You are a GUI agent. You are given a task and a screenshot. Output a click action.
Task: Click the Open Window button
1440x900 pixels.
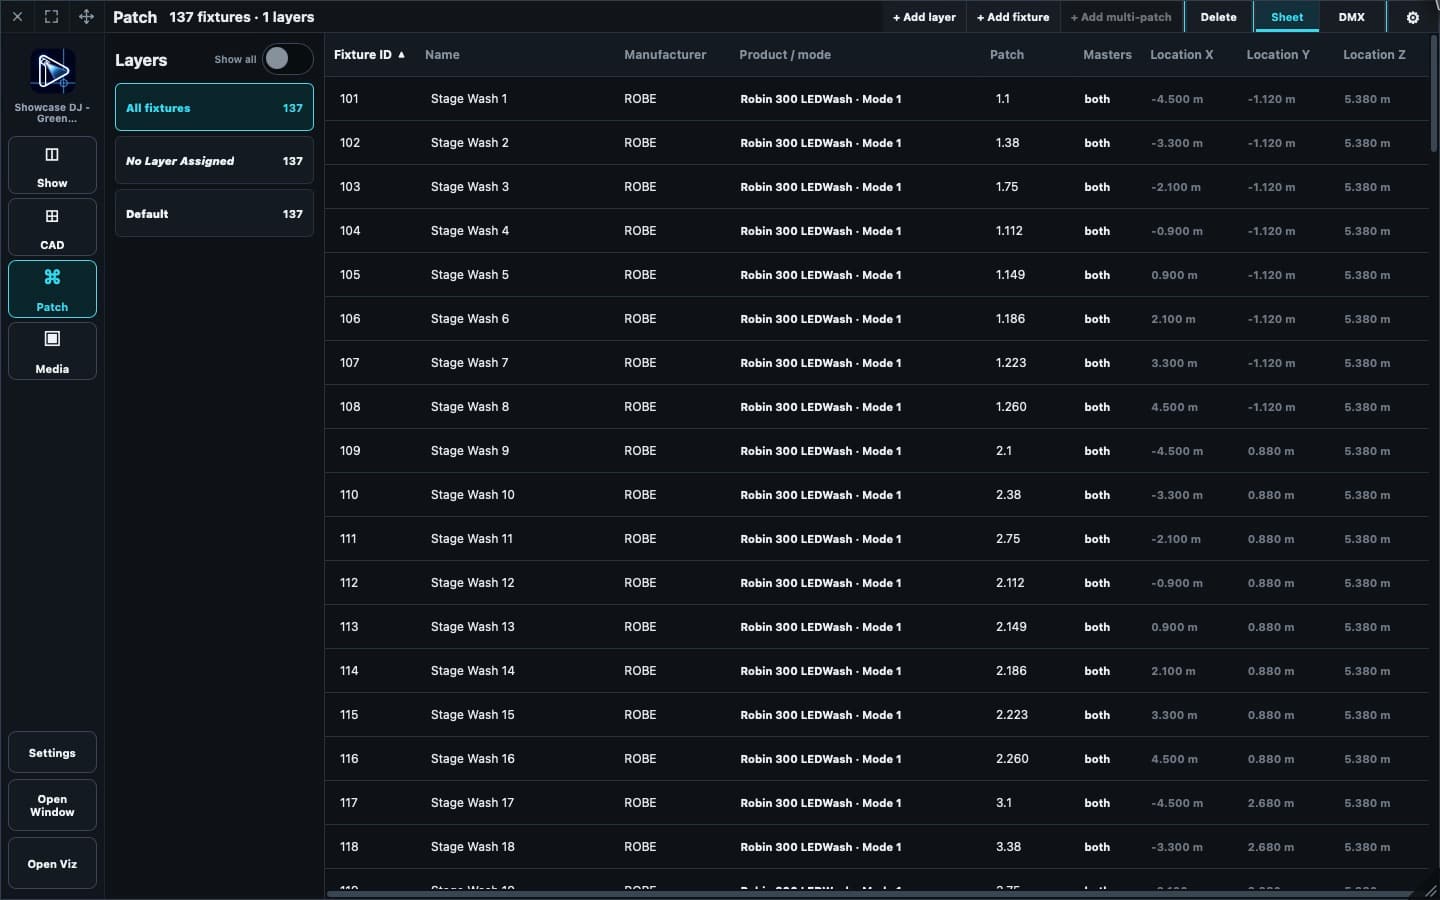tap(52, 806)
